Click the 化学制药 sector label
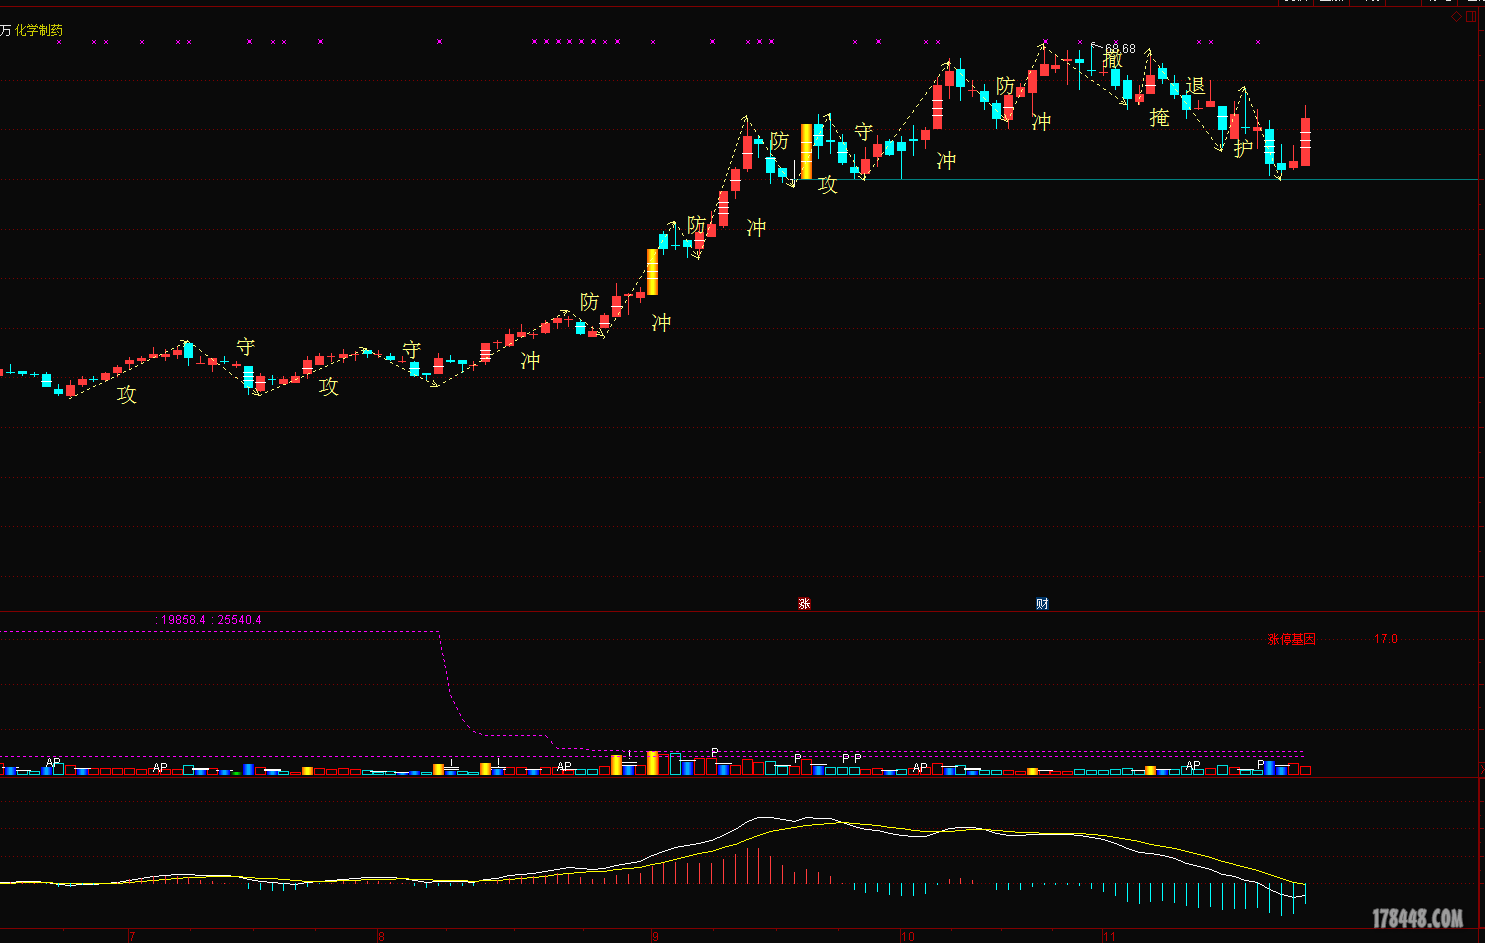The image size is (1485, 943). pyautogui.click(x=39, y=30)
